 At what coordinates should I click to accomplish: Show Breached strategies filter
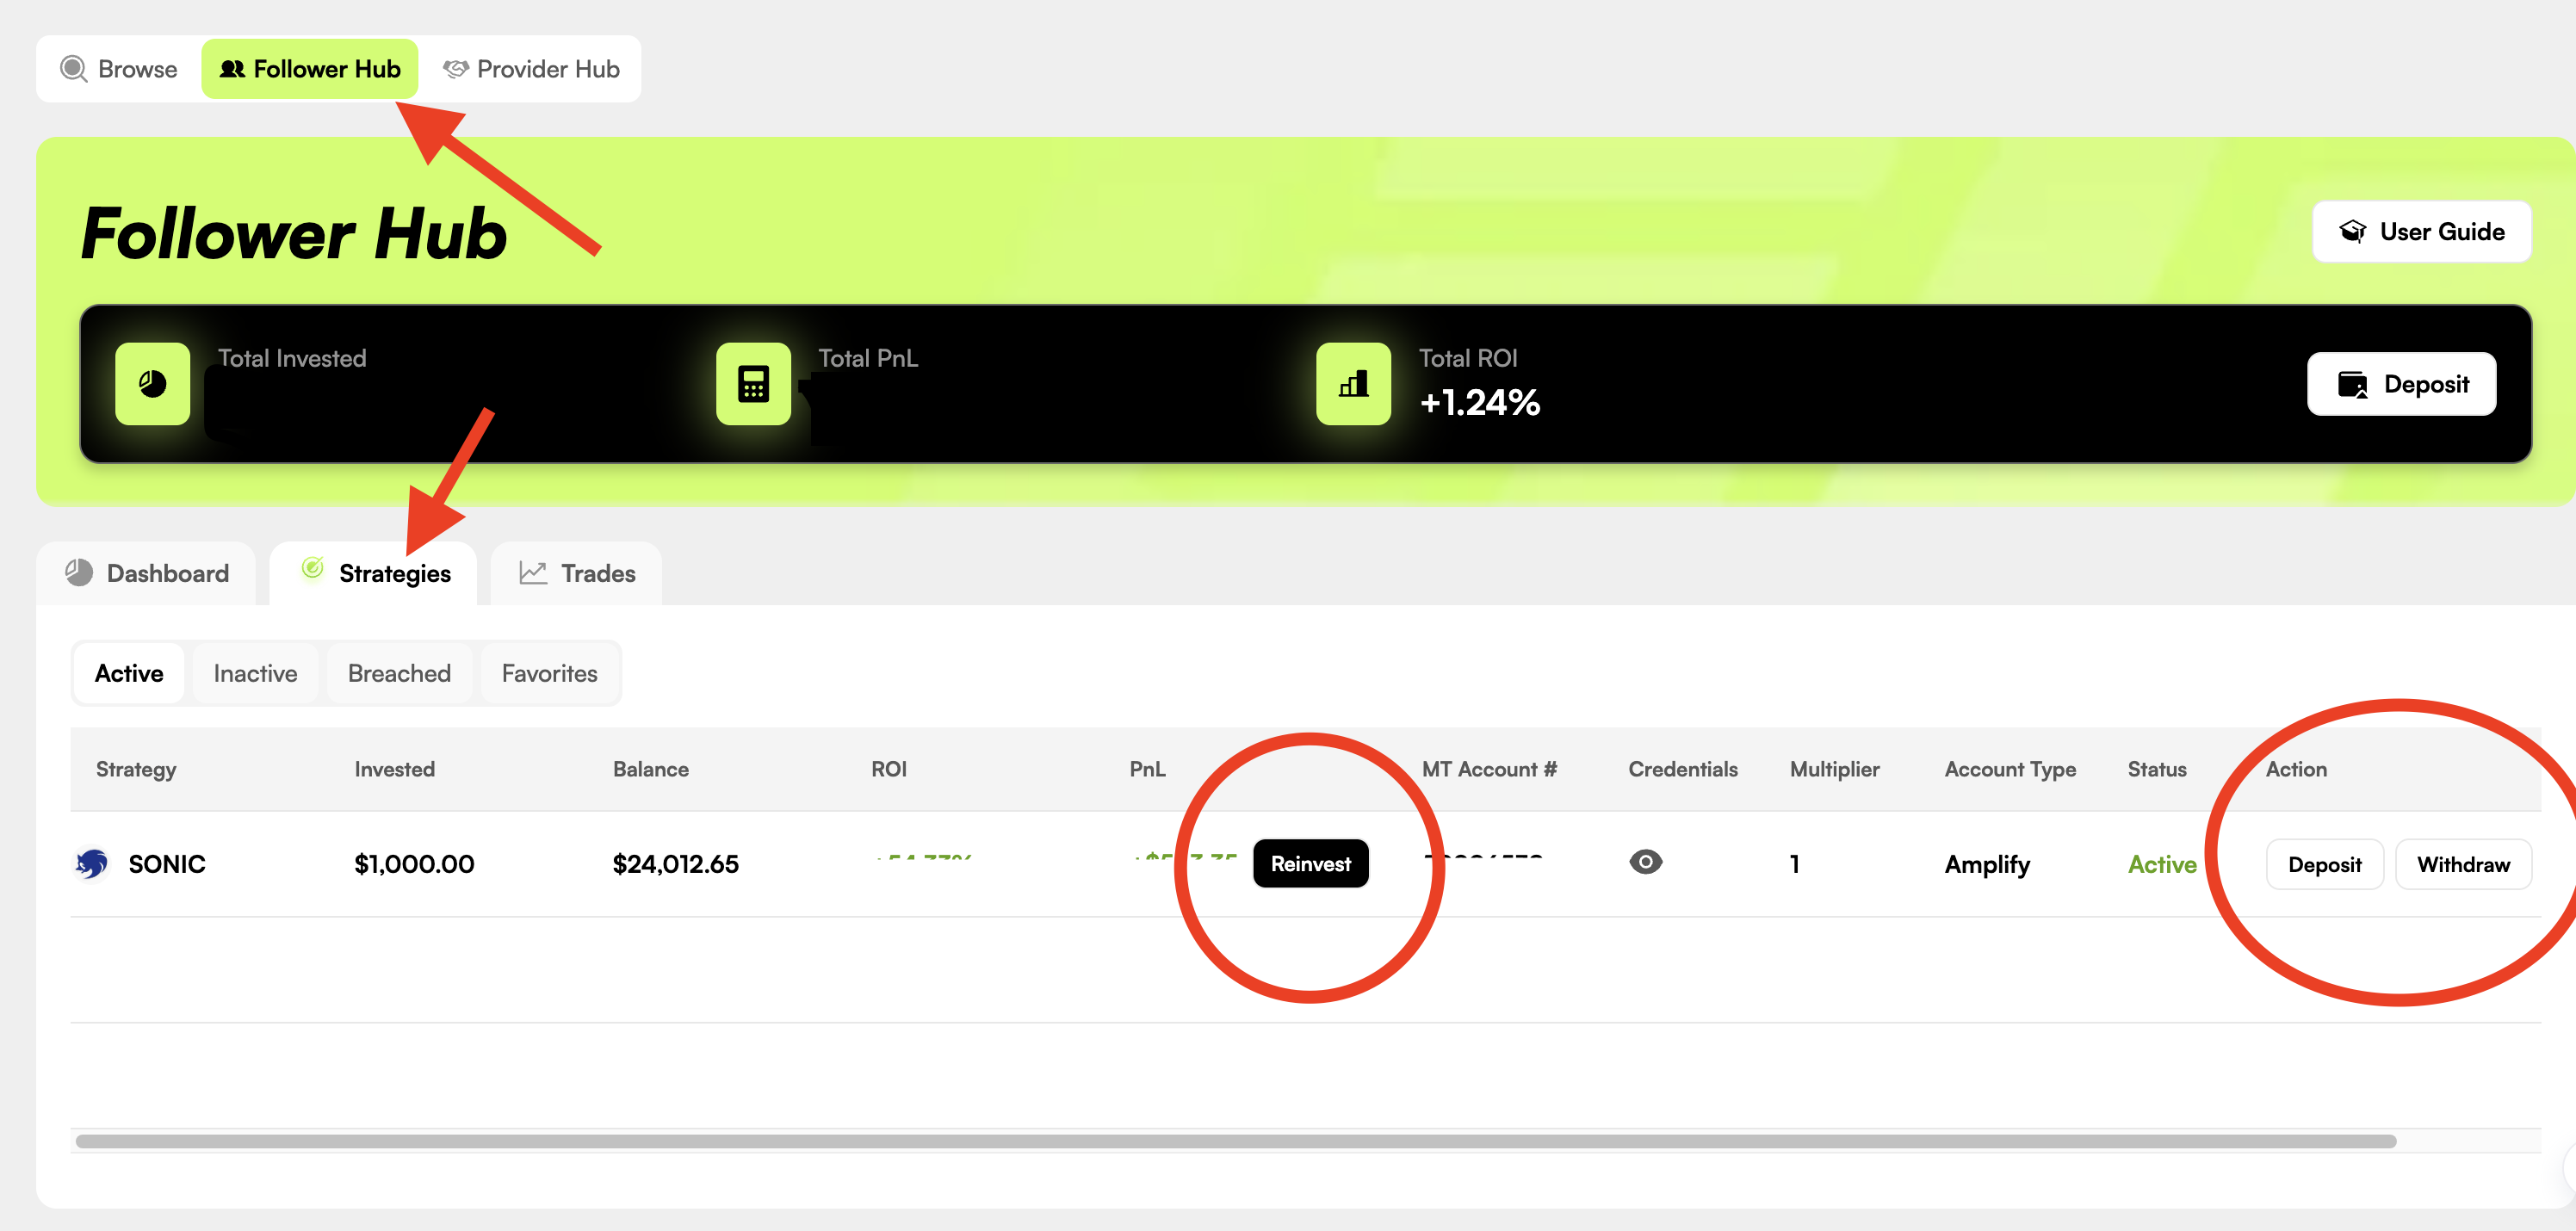tap(399, 673)
